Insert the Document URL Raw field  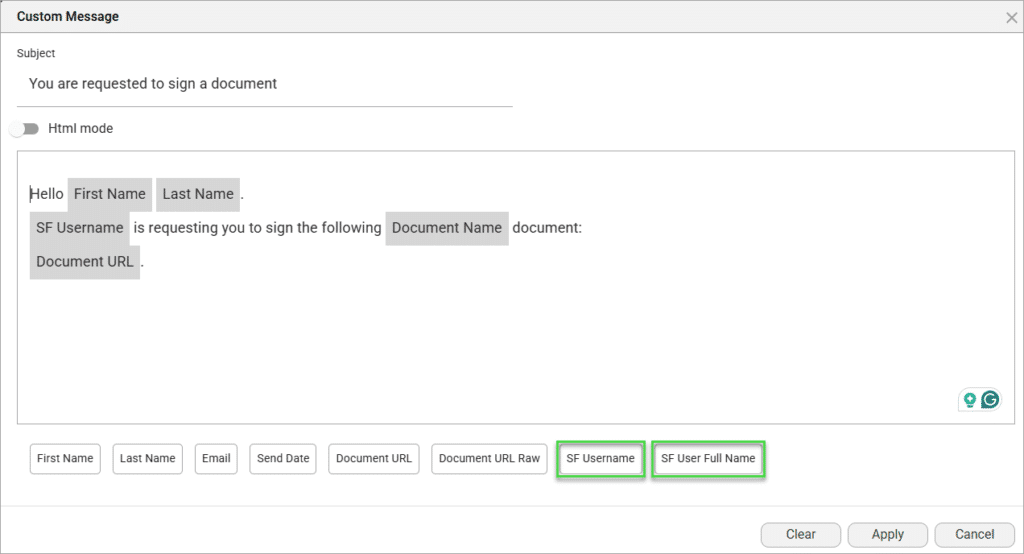coord(489,459)
